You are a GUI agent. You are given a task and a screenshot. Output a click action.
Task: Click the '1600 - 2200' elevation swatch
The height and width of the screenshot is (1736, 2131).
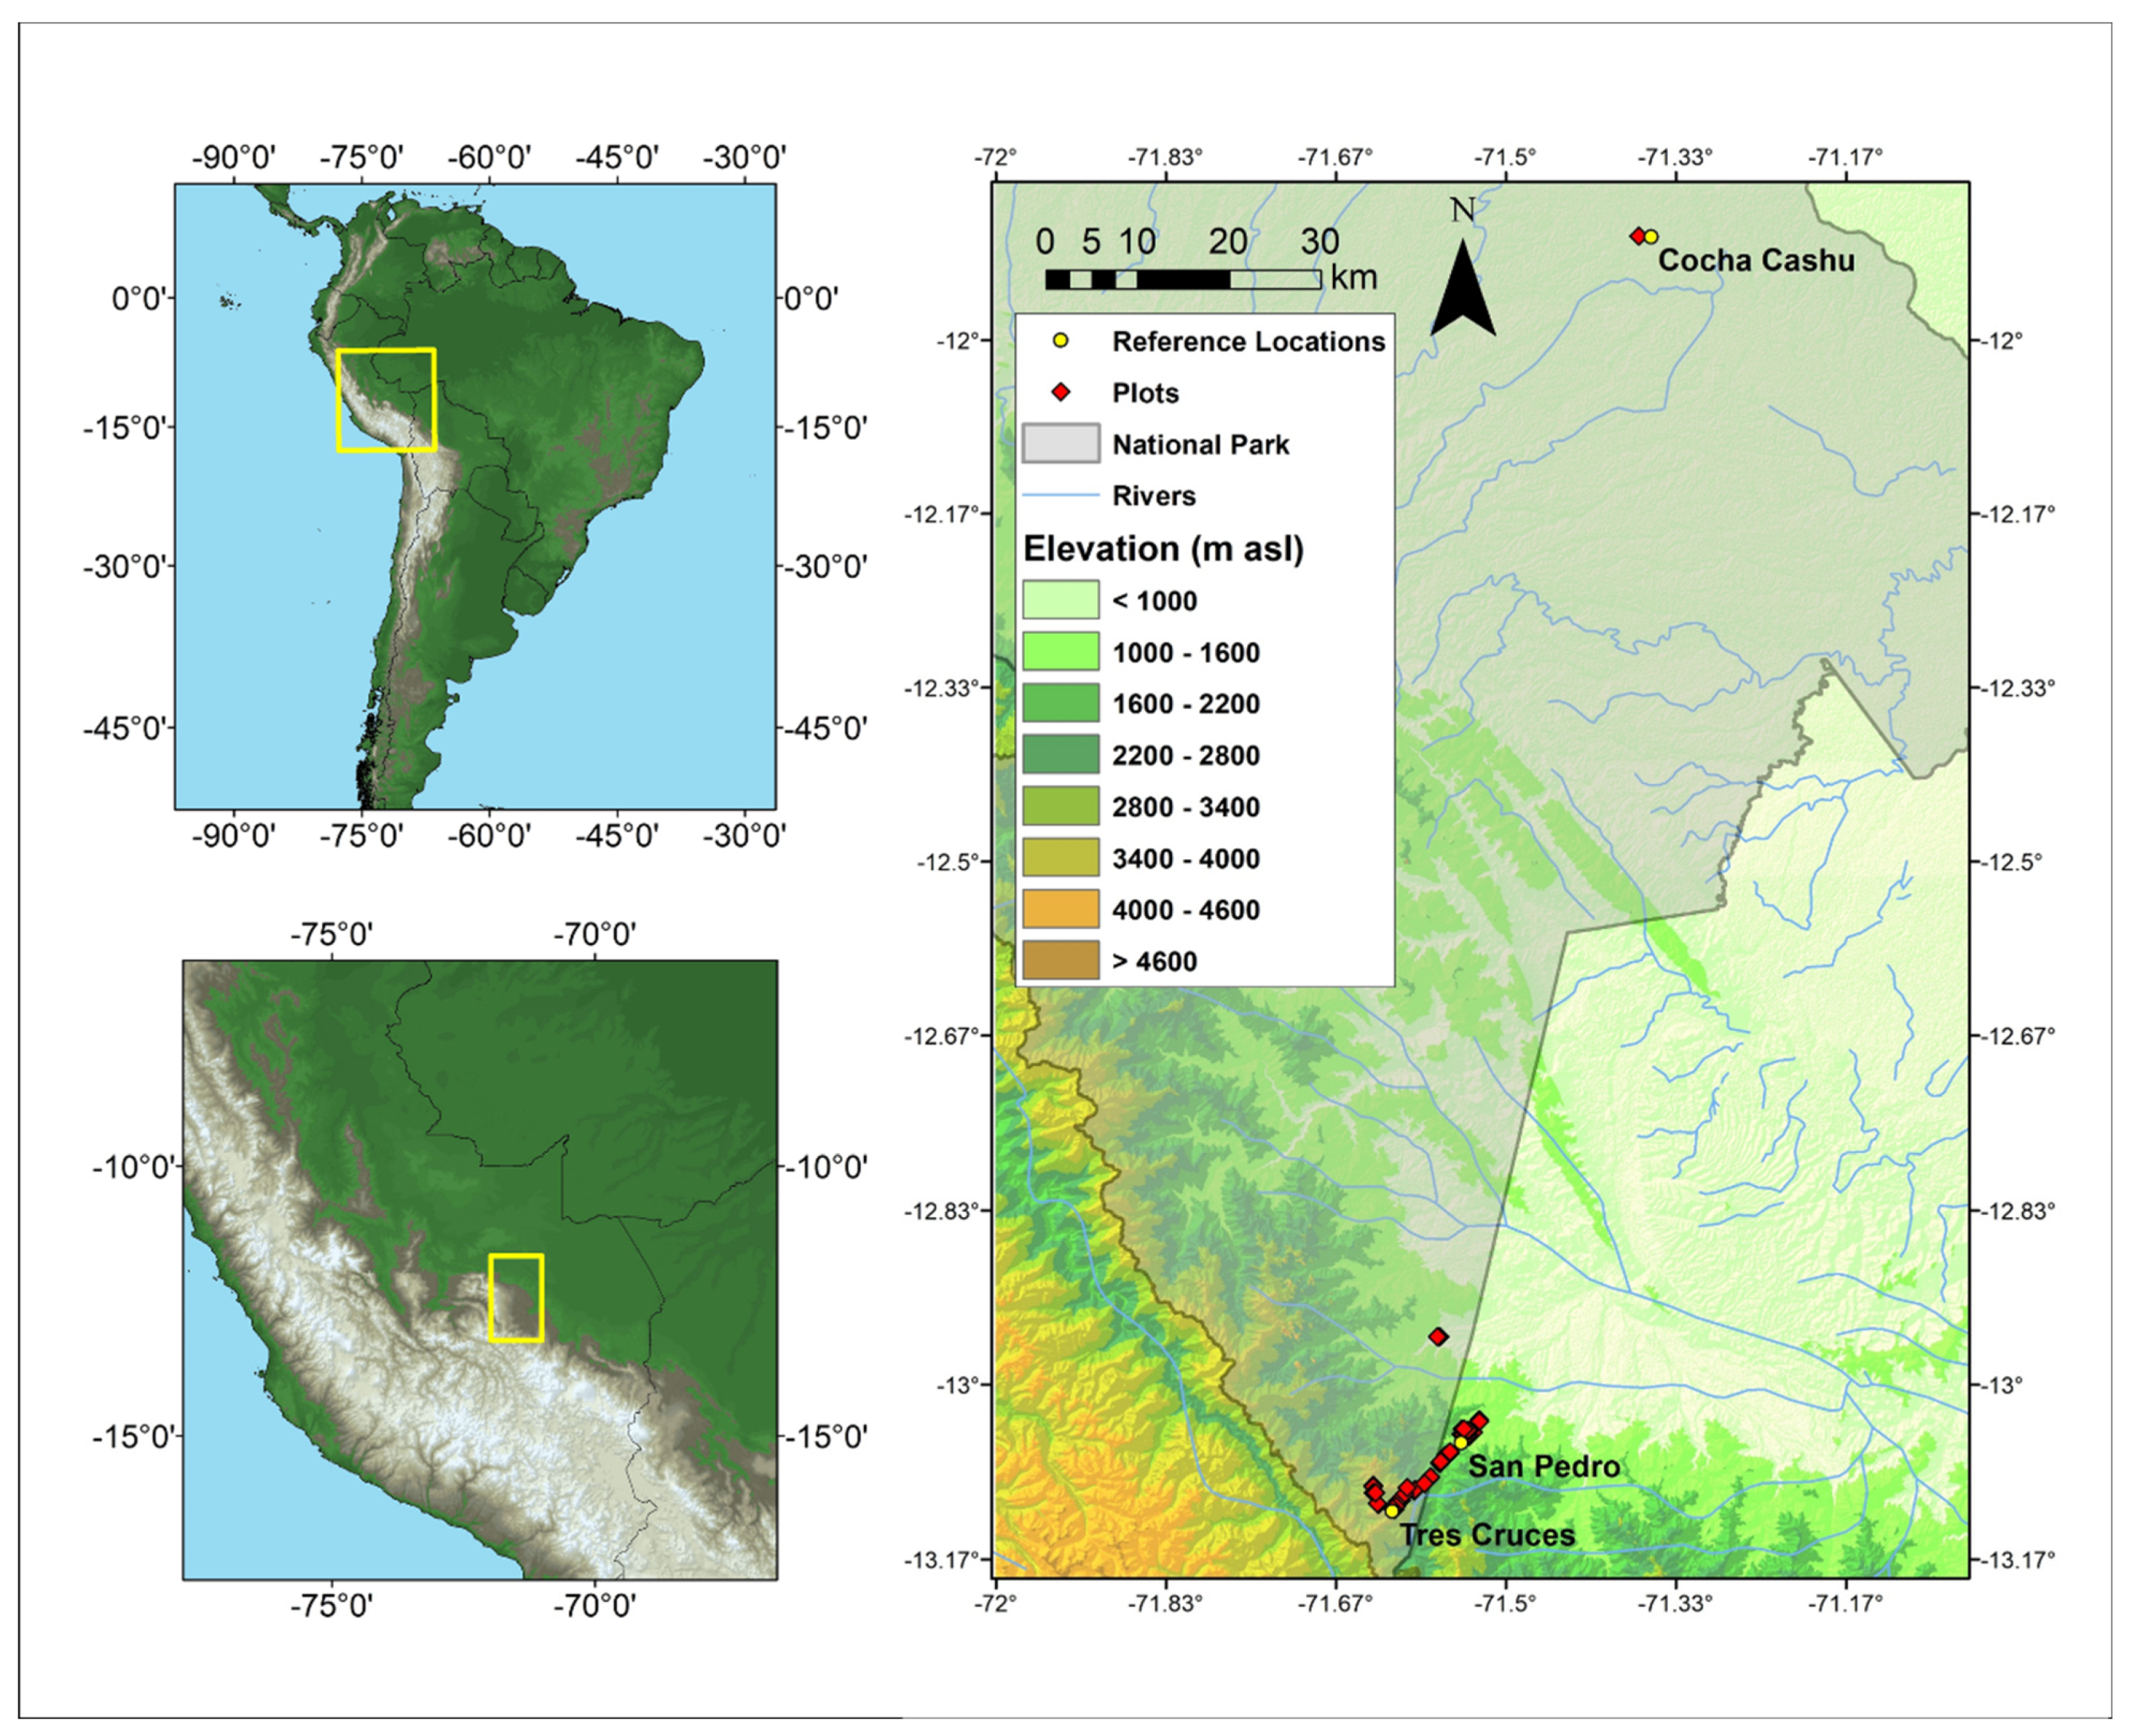[1060, 703]
